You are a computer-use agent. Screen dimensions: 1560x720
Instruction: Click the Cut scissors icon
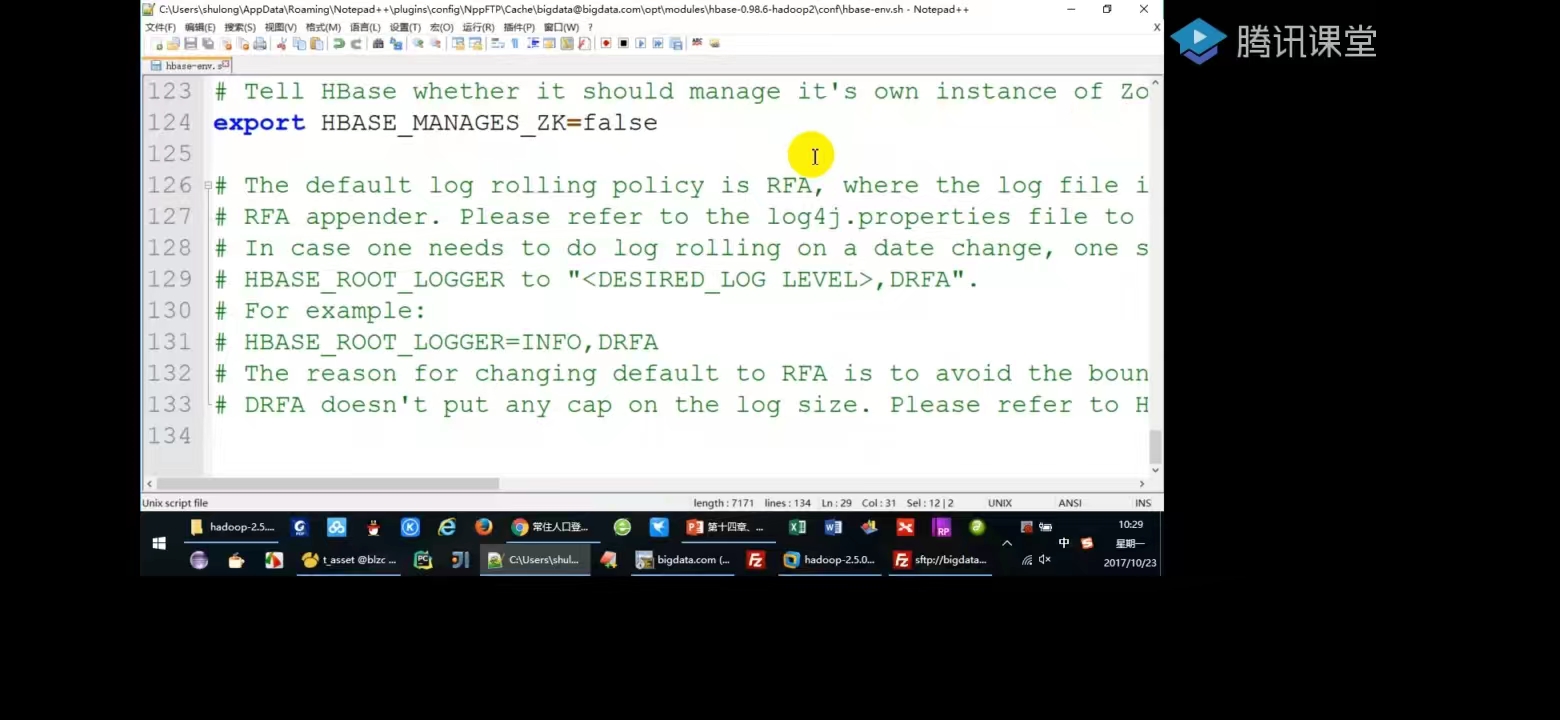[281, 43]
